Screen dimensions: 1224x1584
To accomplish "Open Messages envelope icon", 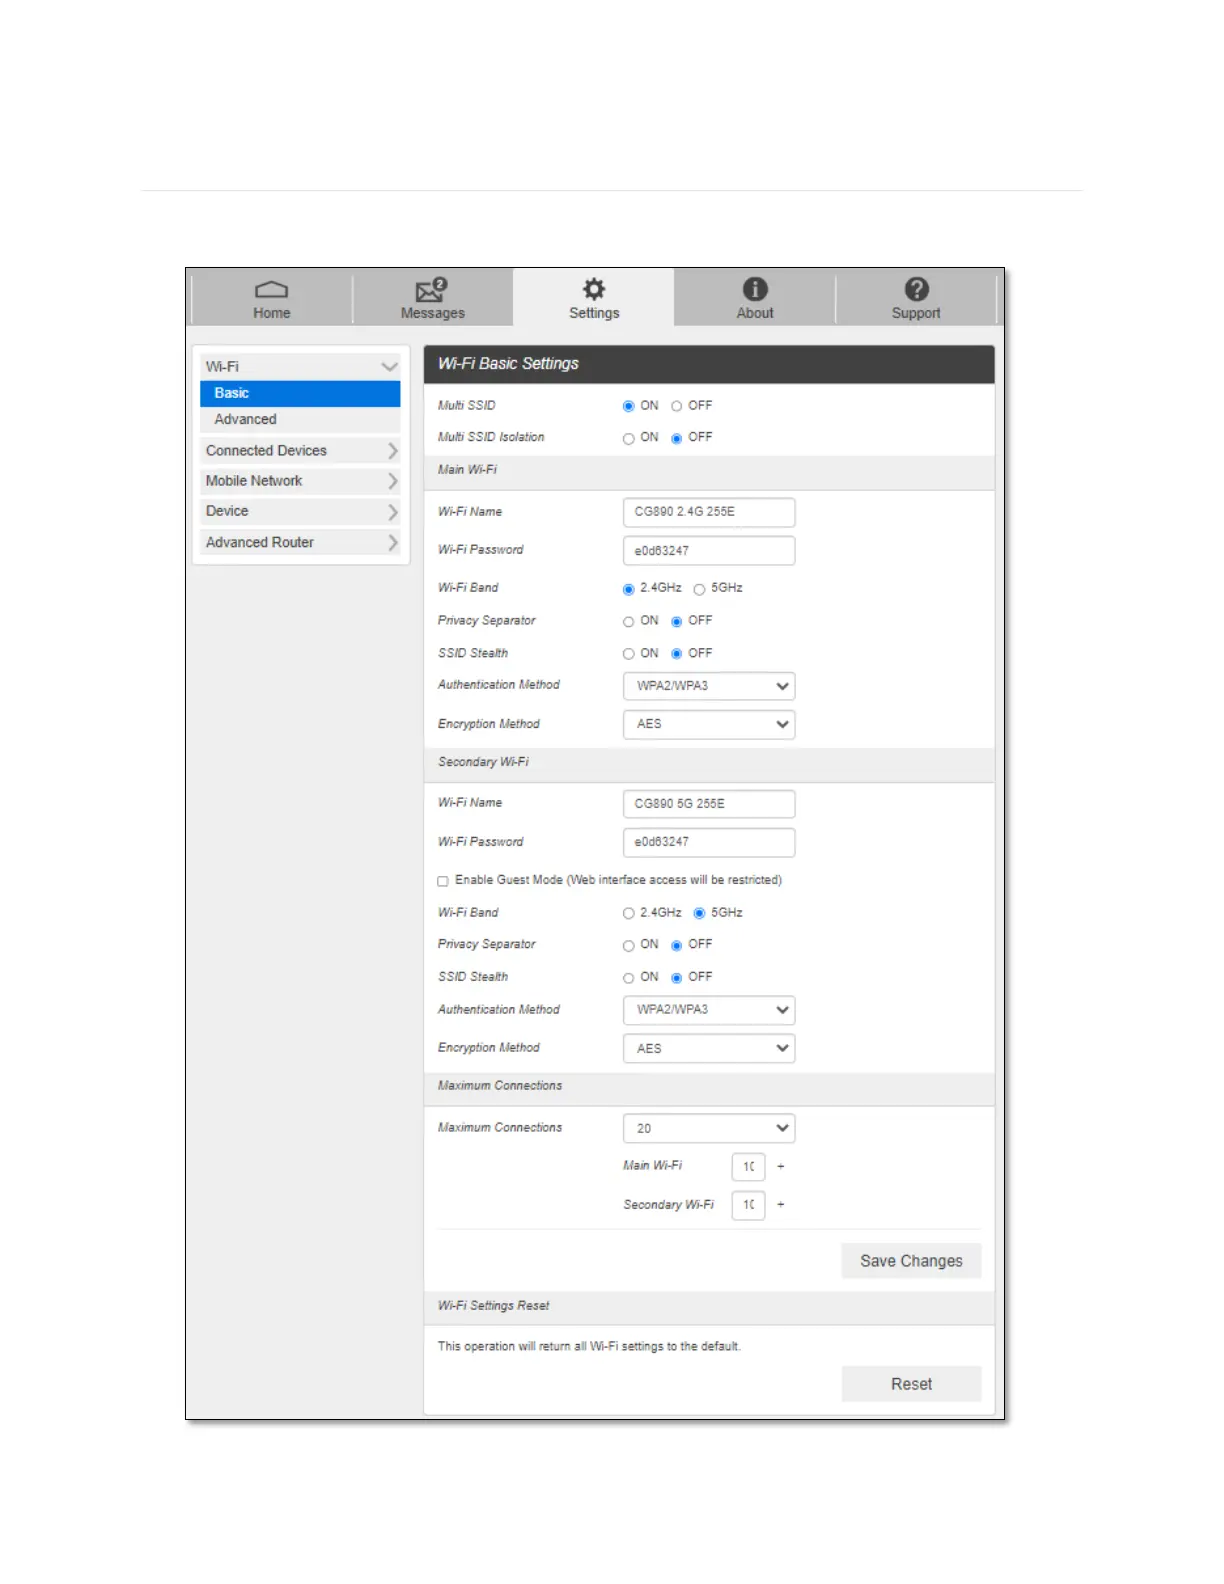I will point(431,290).
